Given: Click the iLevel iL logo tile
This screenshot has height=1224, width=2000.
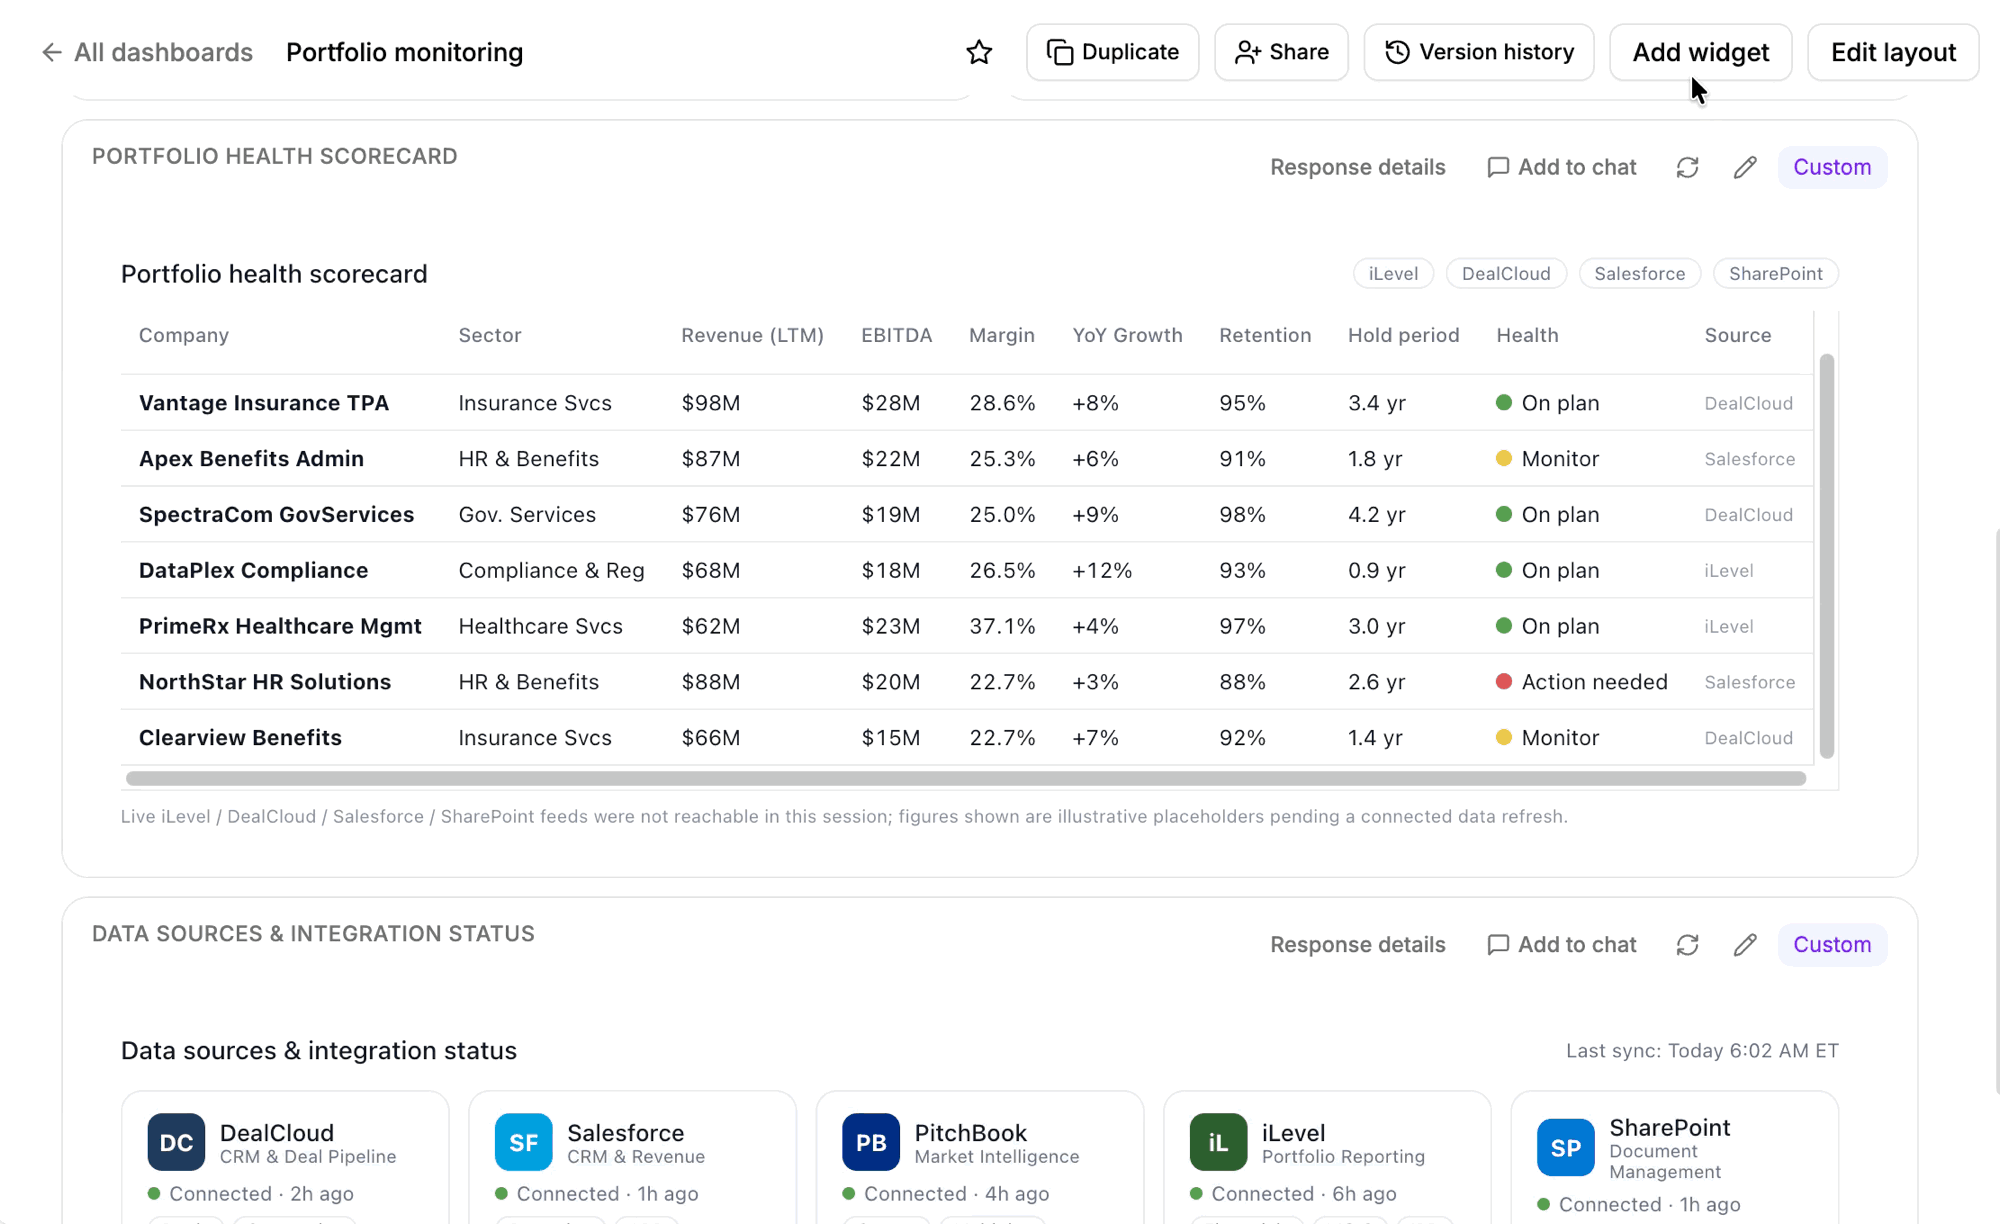Looking at the screenshot, I should click(x=1218, y=1142).
